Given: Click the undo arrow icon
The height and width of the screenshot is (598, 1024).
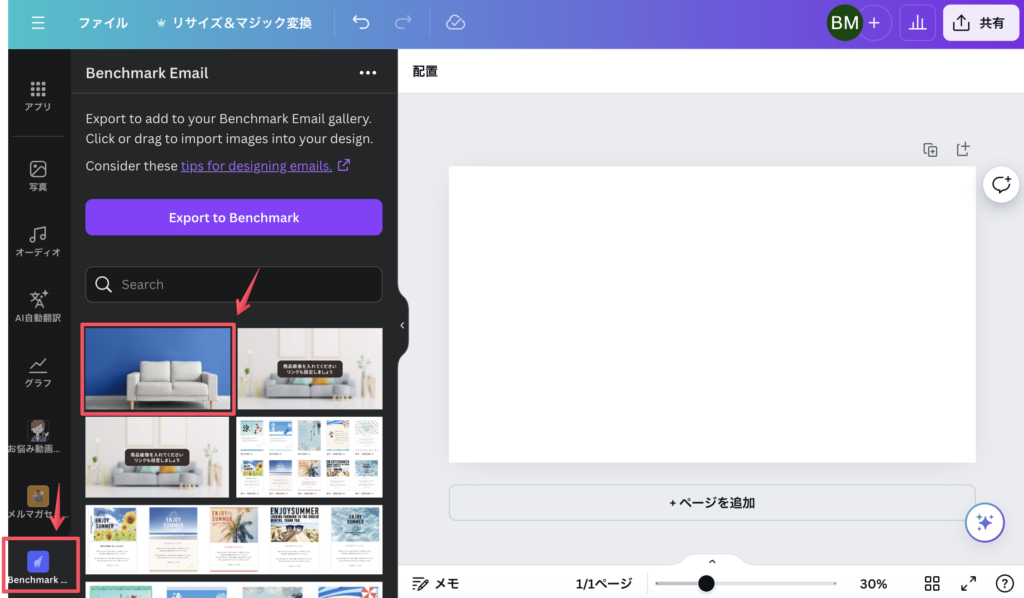Looking at the screenshot, I should point(361,22).
